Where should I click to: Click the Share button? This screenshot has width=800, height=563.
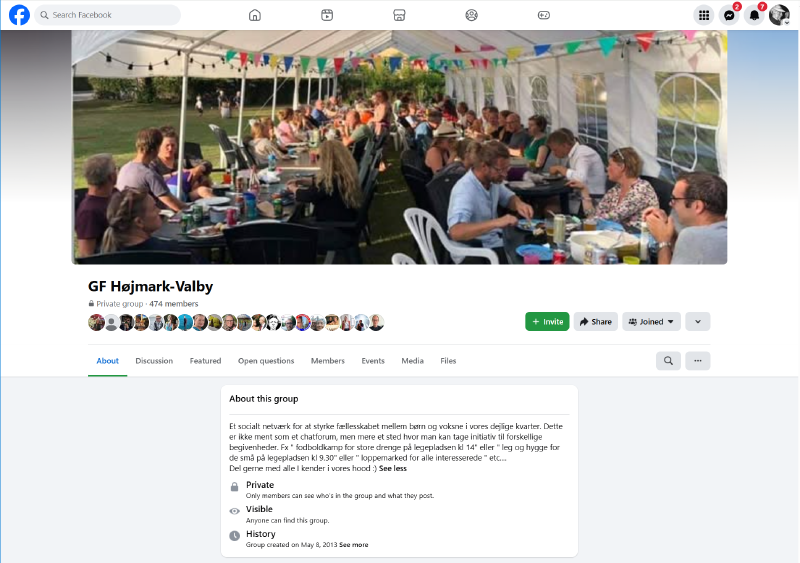(x=596, y=322)
